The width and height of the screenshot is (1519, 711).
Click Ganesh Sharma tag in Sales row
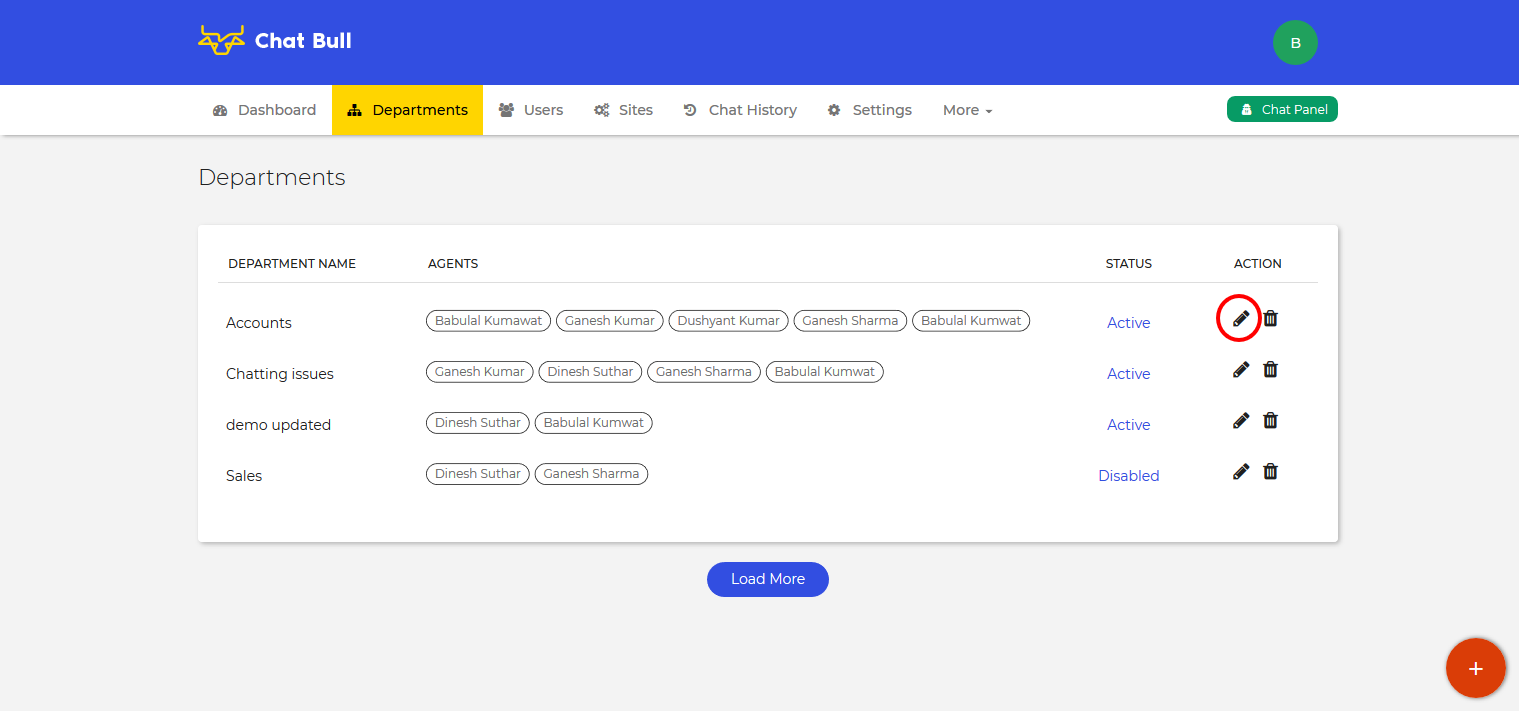pos(592,474)
